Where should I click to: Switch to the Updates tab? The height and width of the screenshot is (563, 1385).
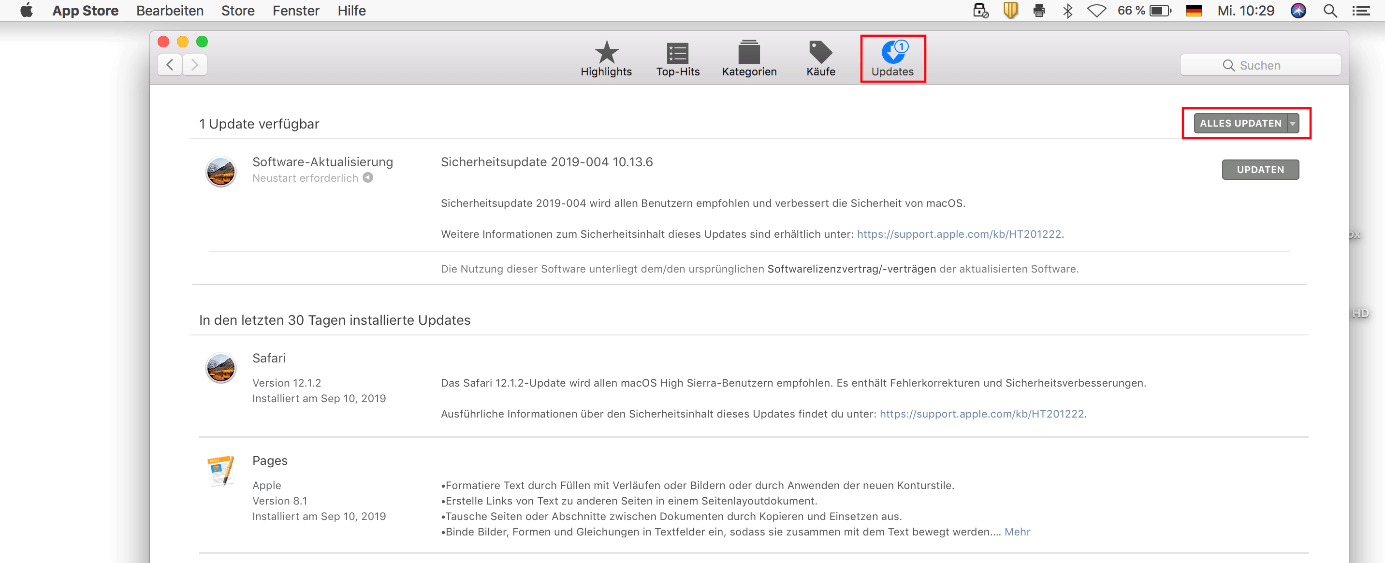pos(892,59)
